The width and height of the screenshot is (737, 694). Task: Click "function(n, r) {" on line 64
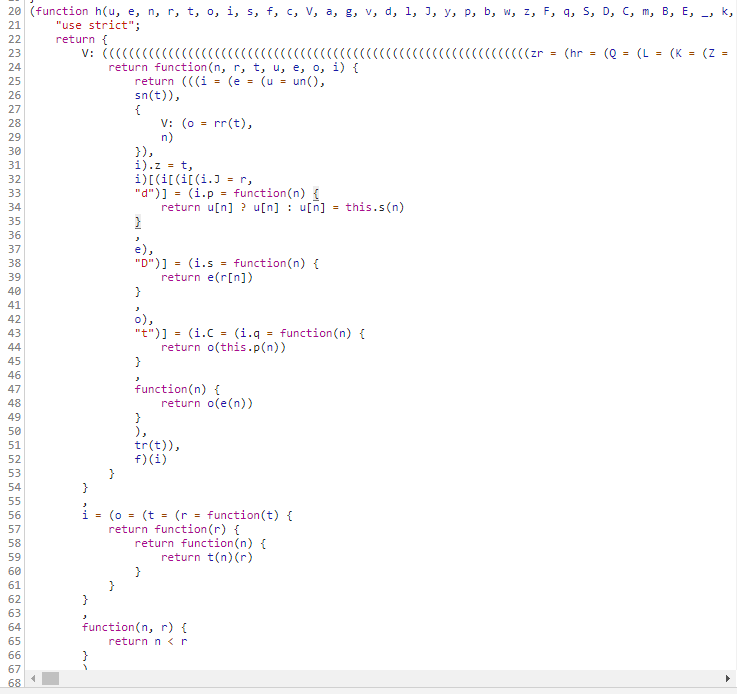[x=134, y=627]
